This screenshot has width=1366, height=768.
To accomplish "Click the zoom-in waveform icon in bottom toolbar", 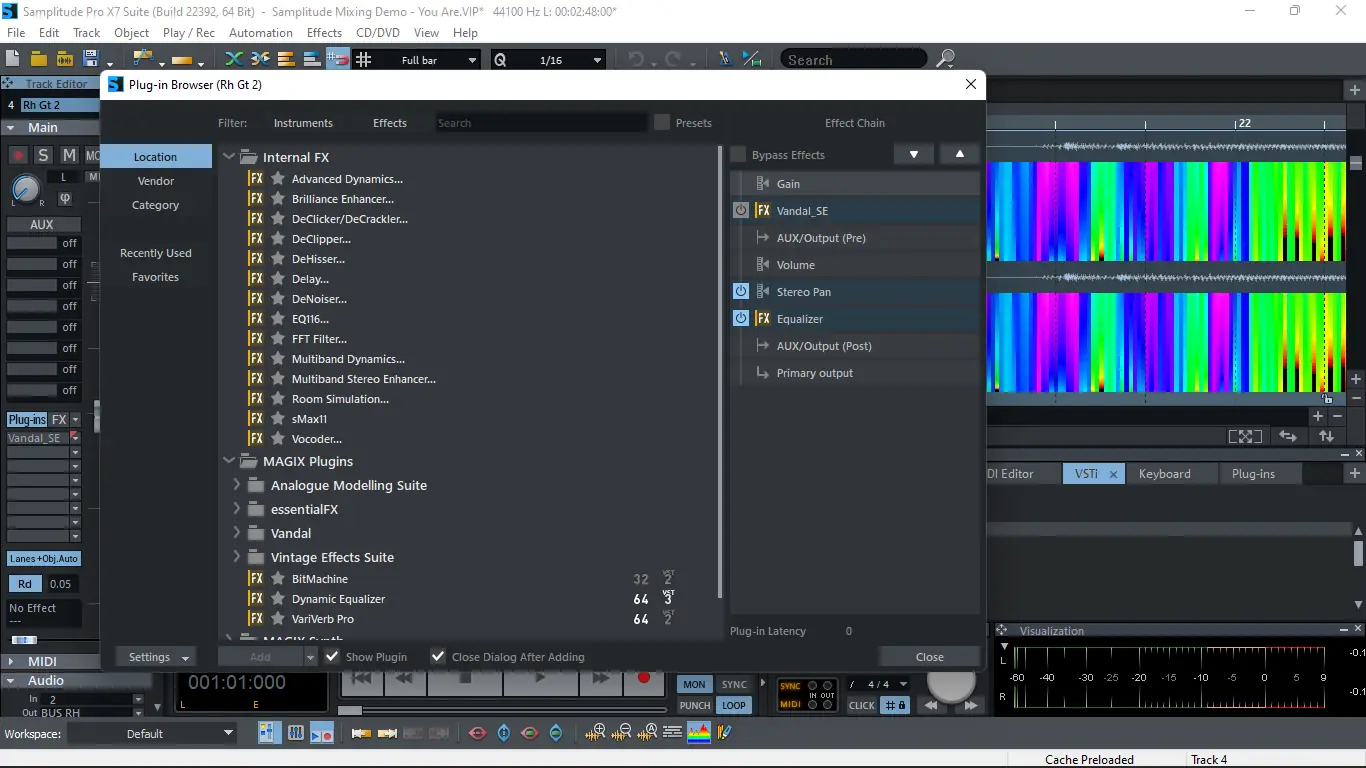I will [x=597, y=733].
